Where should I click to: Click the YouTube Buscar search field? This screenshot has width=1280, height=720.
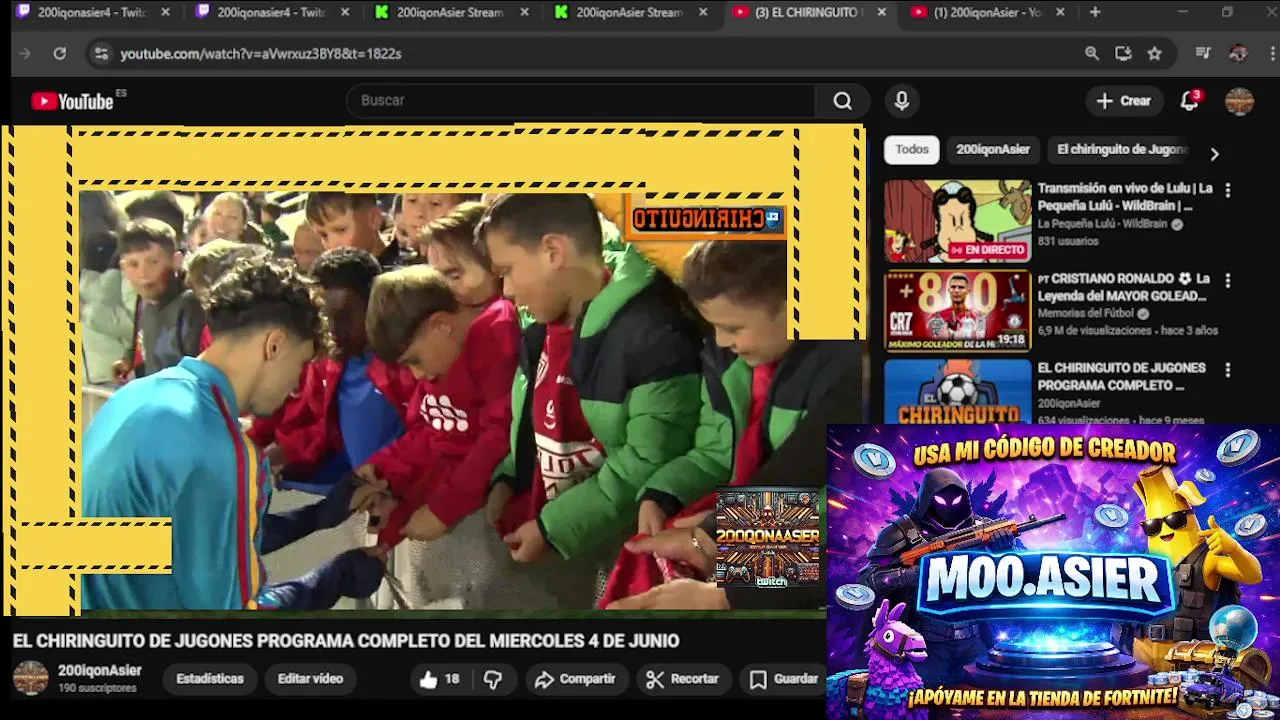pyautogui.click(x=583, y=101)
